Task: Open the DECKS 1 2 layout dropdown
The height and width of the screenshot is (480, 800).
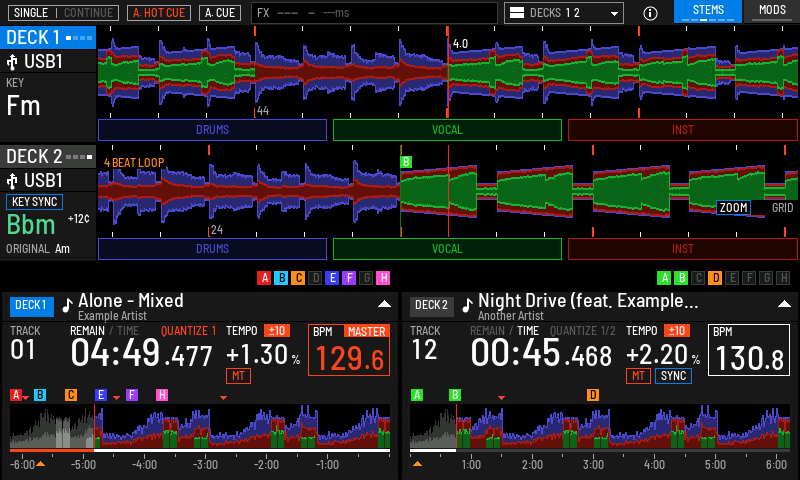Action: point(564,13)
